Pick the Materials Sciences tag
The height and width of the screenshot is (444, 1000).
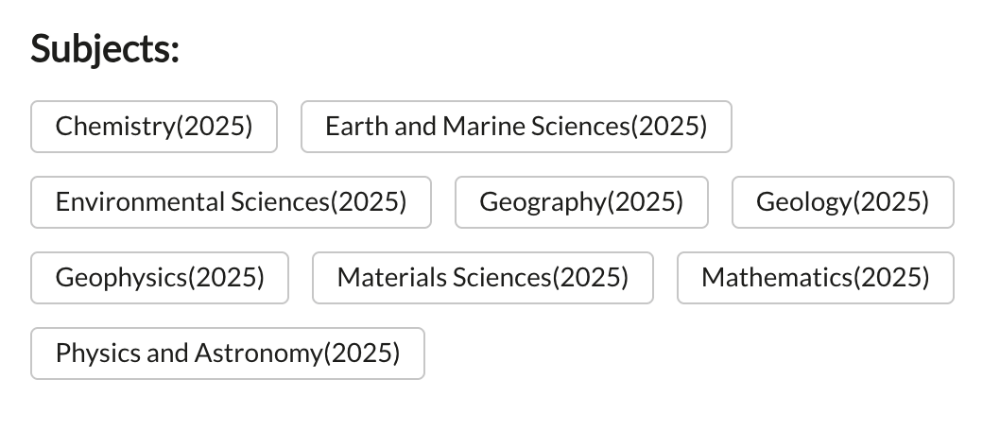coord(483,277)
